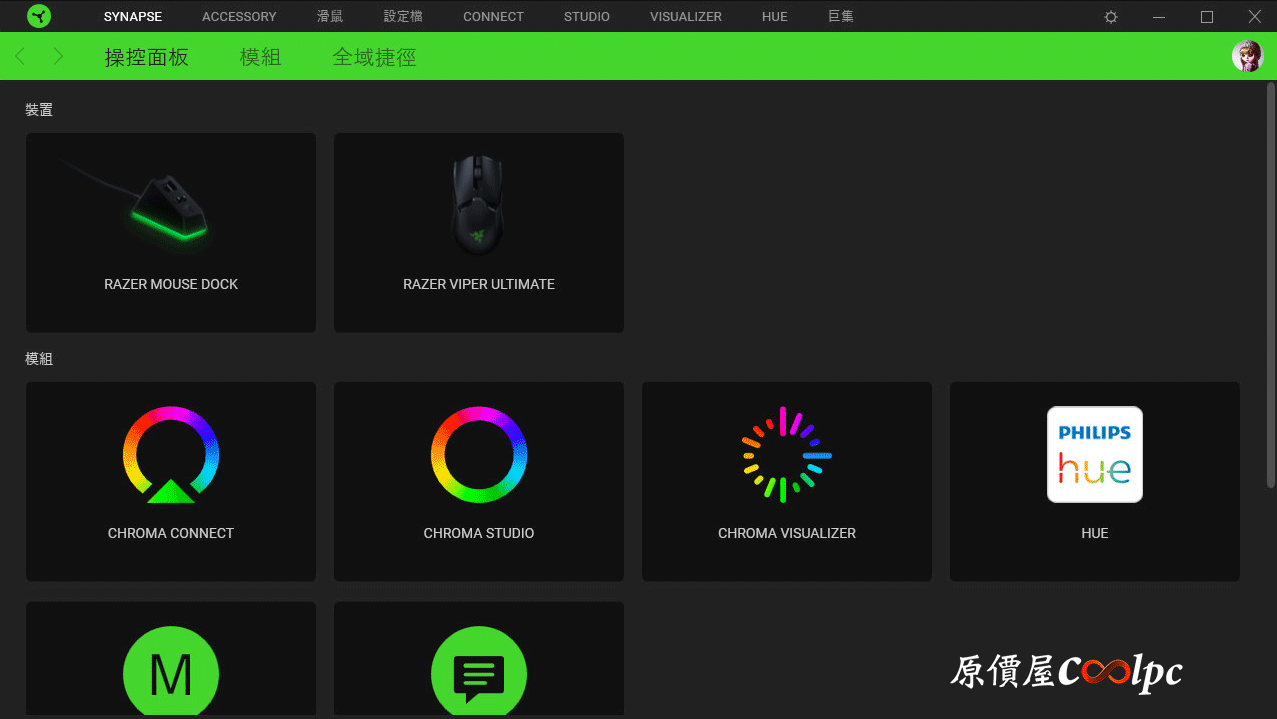Click the Chroma Visualizer burst icon

[x=787, y=454]
